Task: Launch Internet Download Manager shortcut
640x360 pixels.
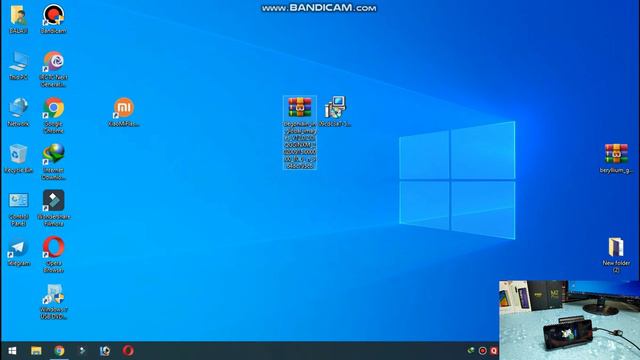Action: [53, 162]
